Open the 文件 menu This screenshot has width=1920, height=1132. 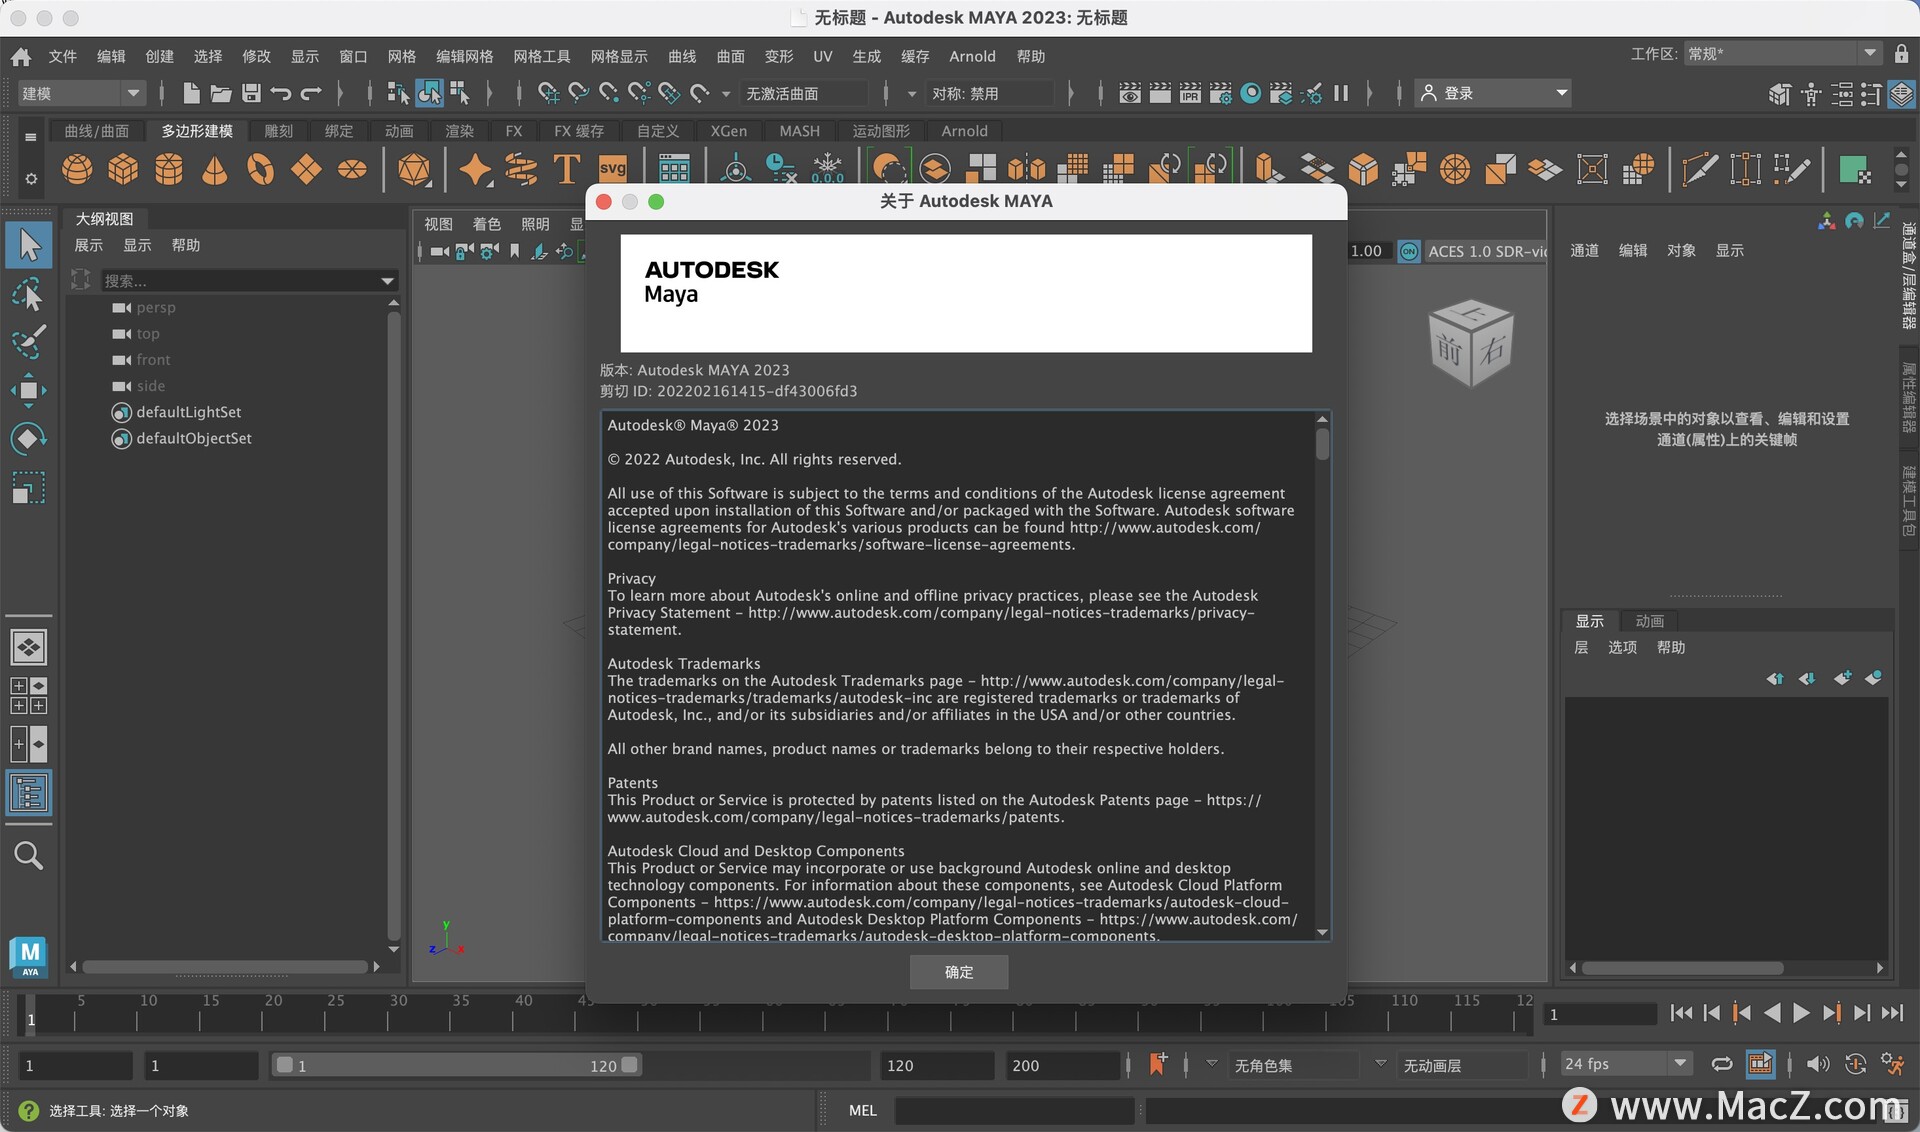63,56
